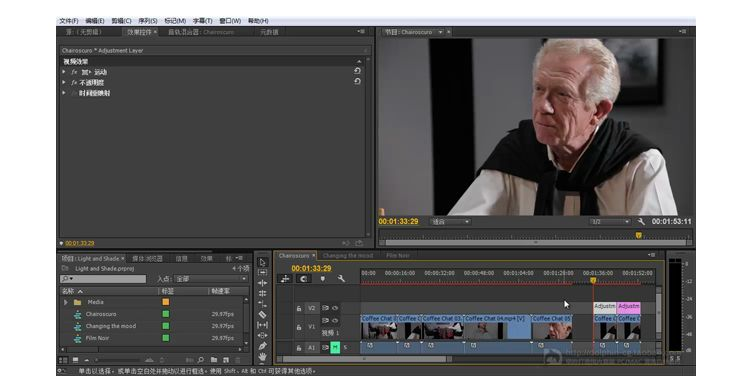This screenshot has width=750, height=388.
Task: Select the Pen tool in the tools panel
Action: tap(262, 346)
